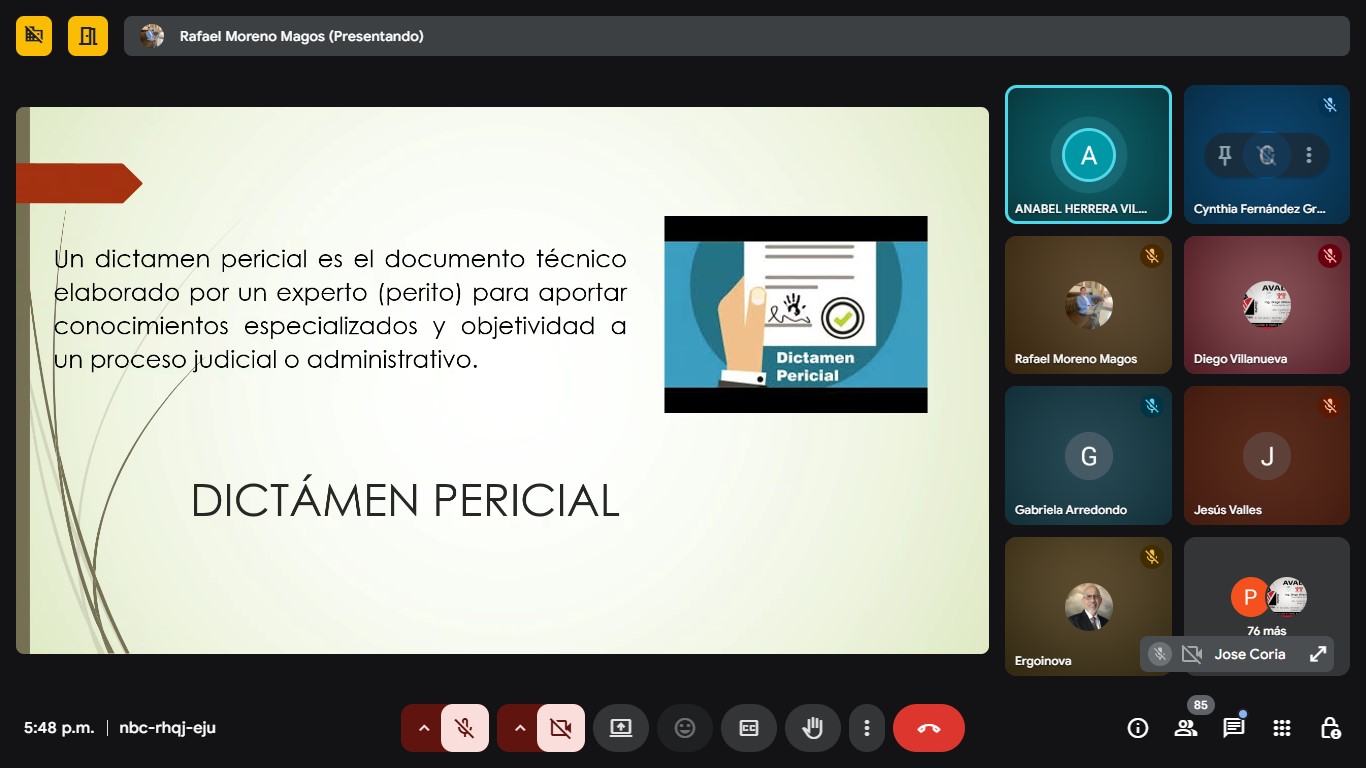Open meeting details info icon

coord(1138,728)
